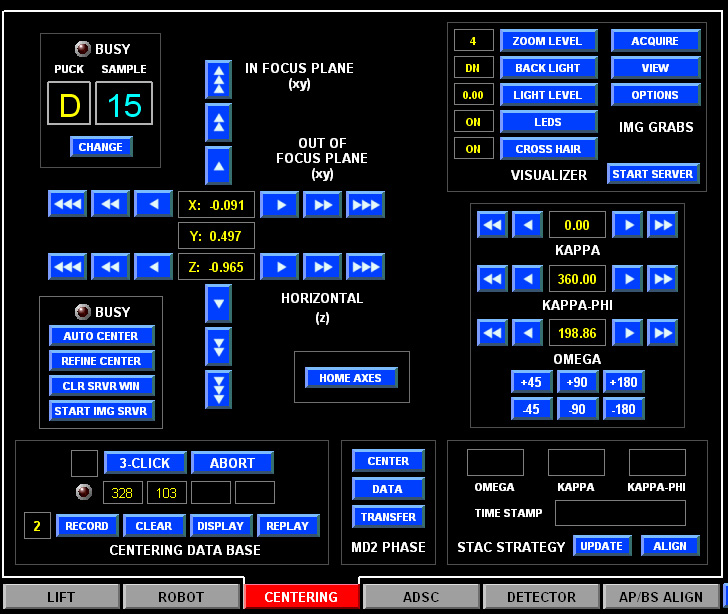Image resolution: width=728 pixels, height=614 pixels.
Task: Click the TIME STAMP field
Action: pyautogui.click(x=620, y=513)
